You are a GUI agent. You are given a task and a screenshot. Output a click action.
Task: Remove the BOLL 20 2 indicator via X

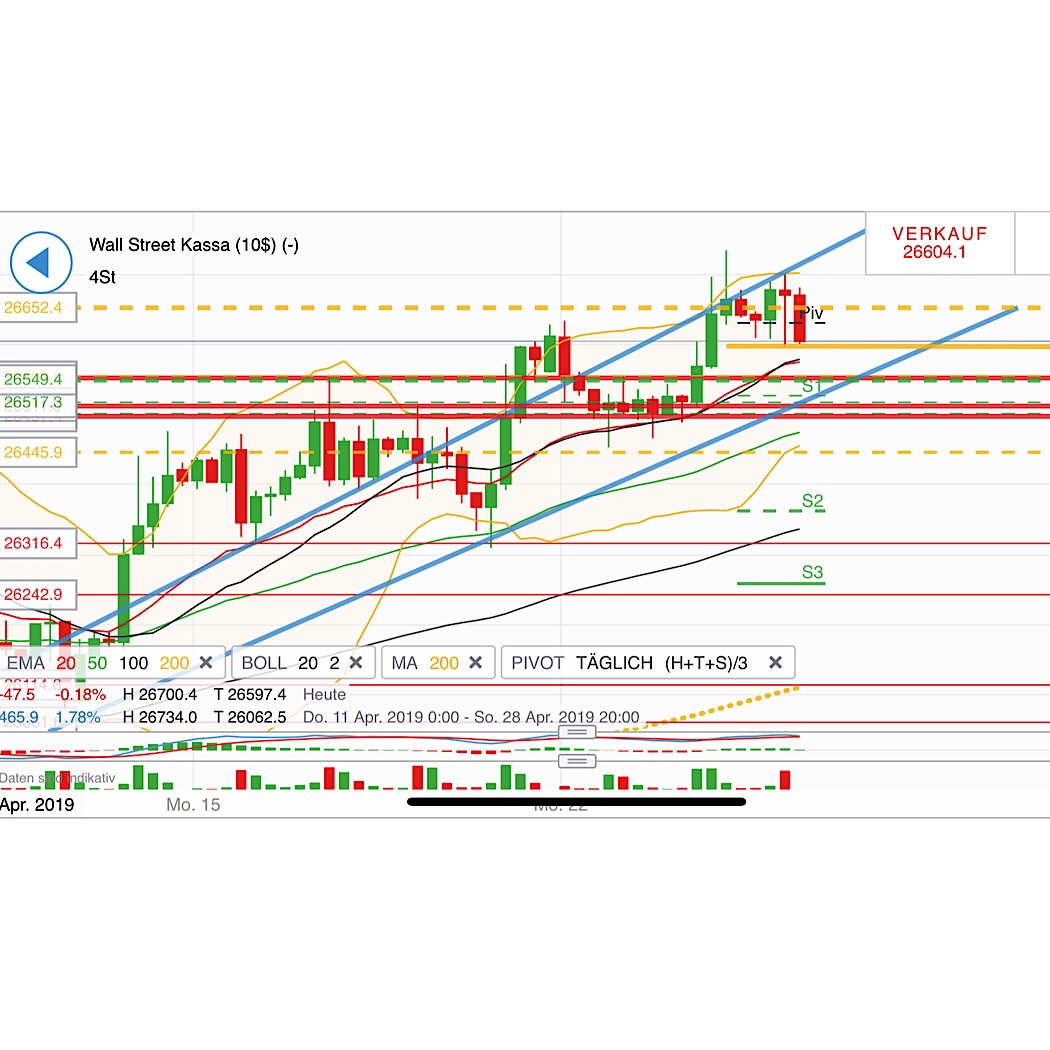(x=355, y=662)
